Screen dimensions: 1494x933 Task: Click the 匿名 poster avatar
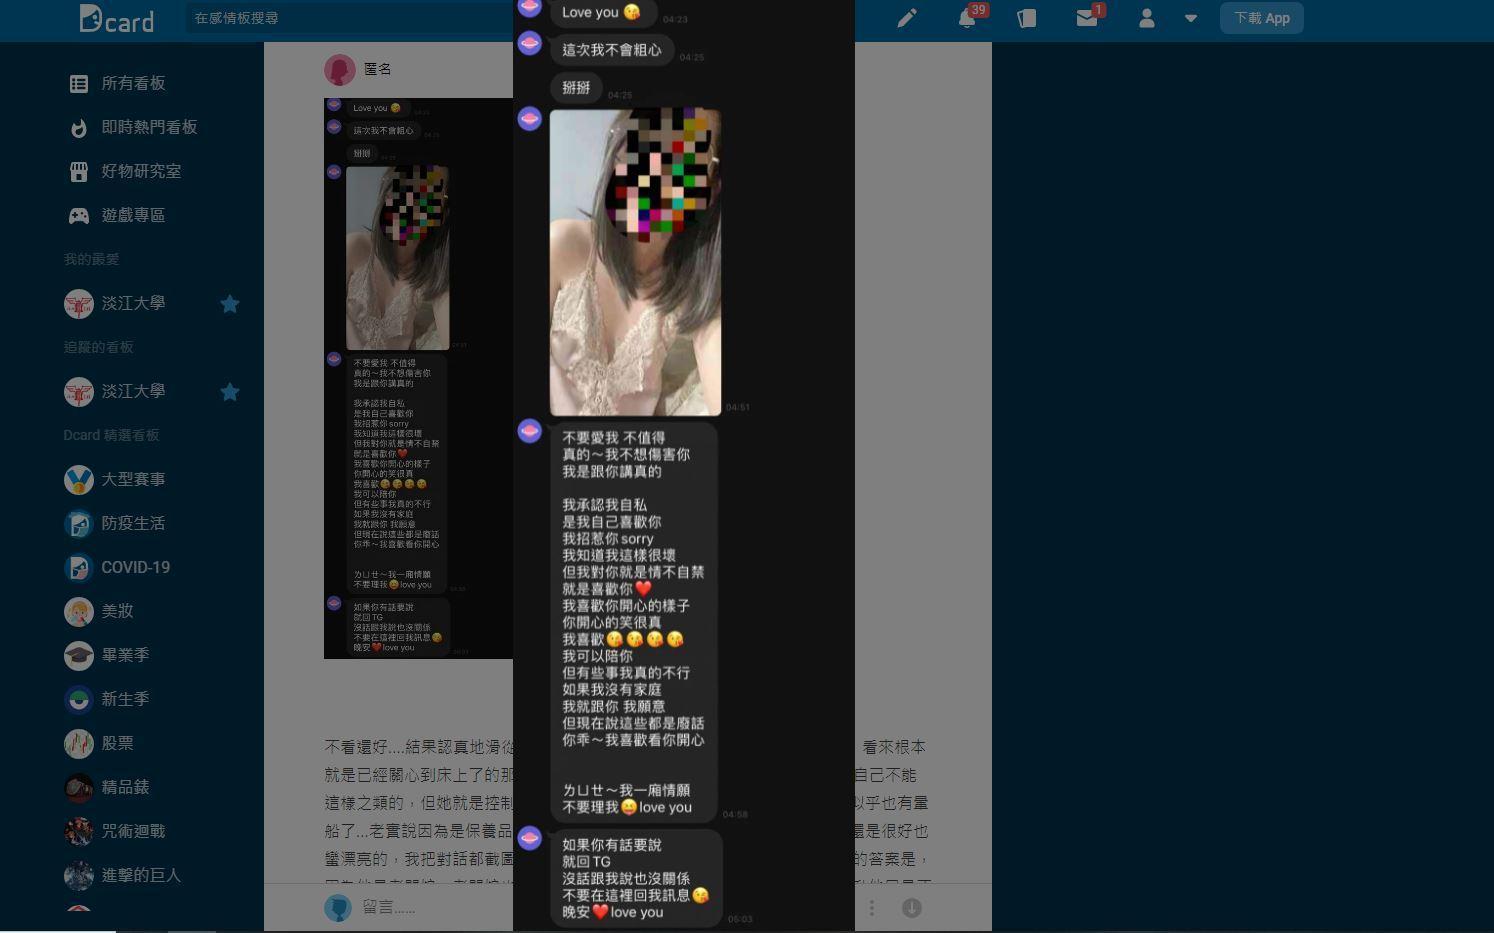340,70
